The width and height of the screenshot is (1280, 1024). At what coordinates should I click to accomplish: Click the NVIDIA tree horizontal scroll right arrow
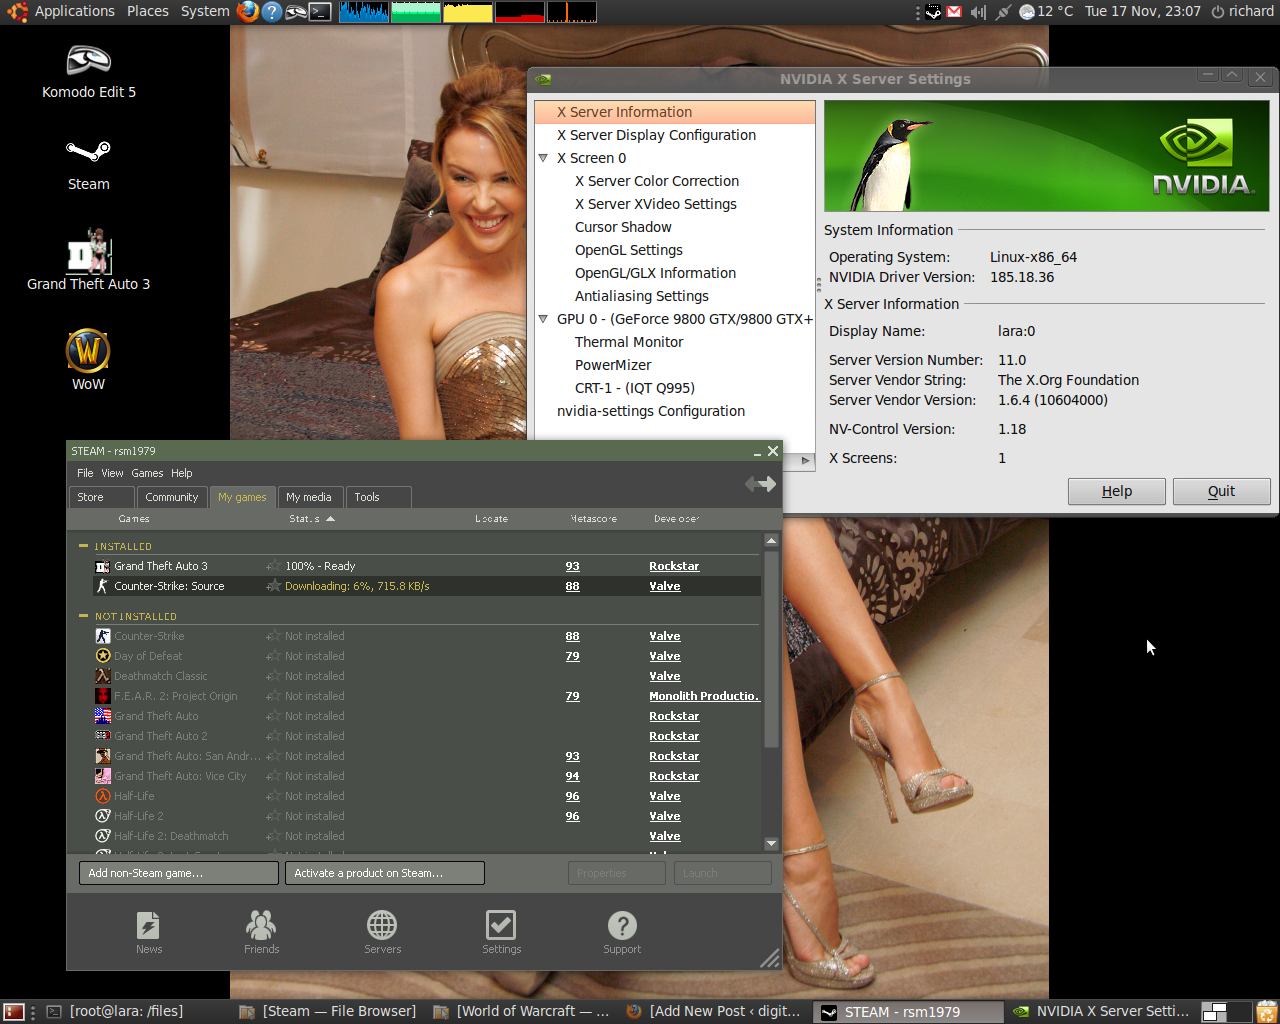[807, 460]
